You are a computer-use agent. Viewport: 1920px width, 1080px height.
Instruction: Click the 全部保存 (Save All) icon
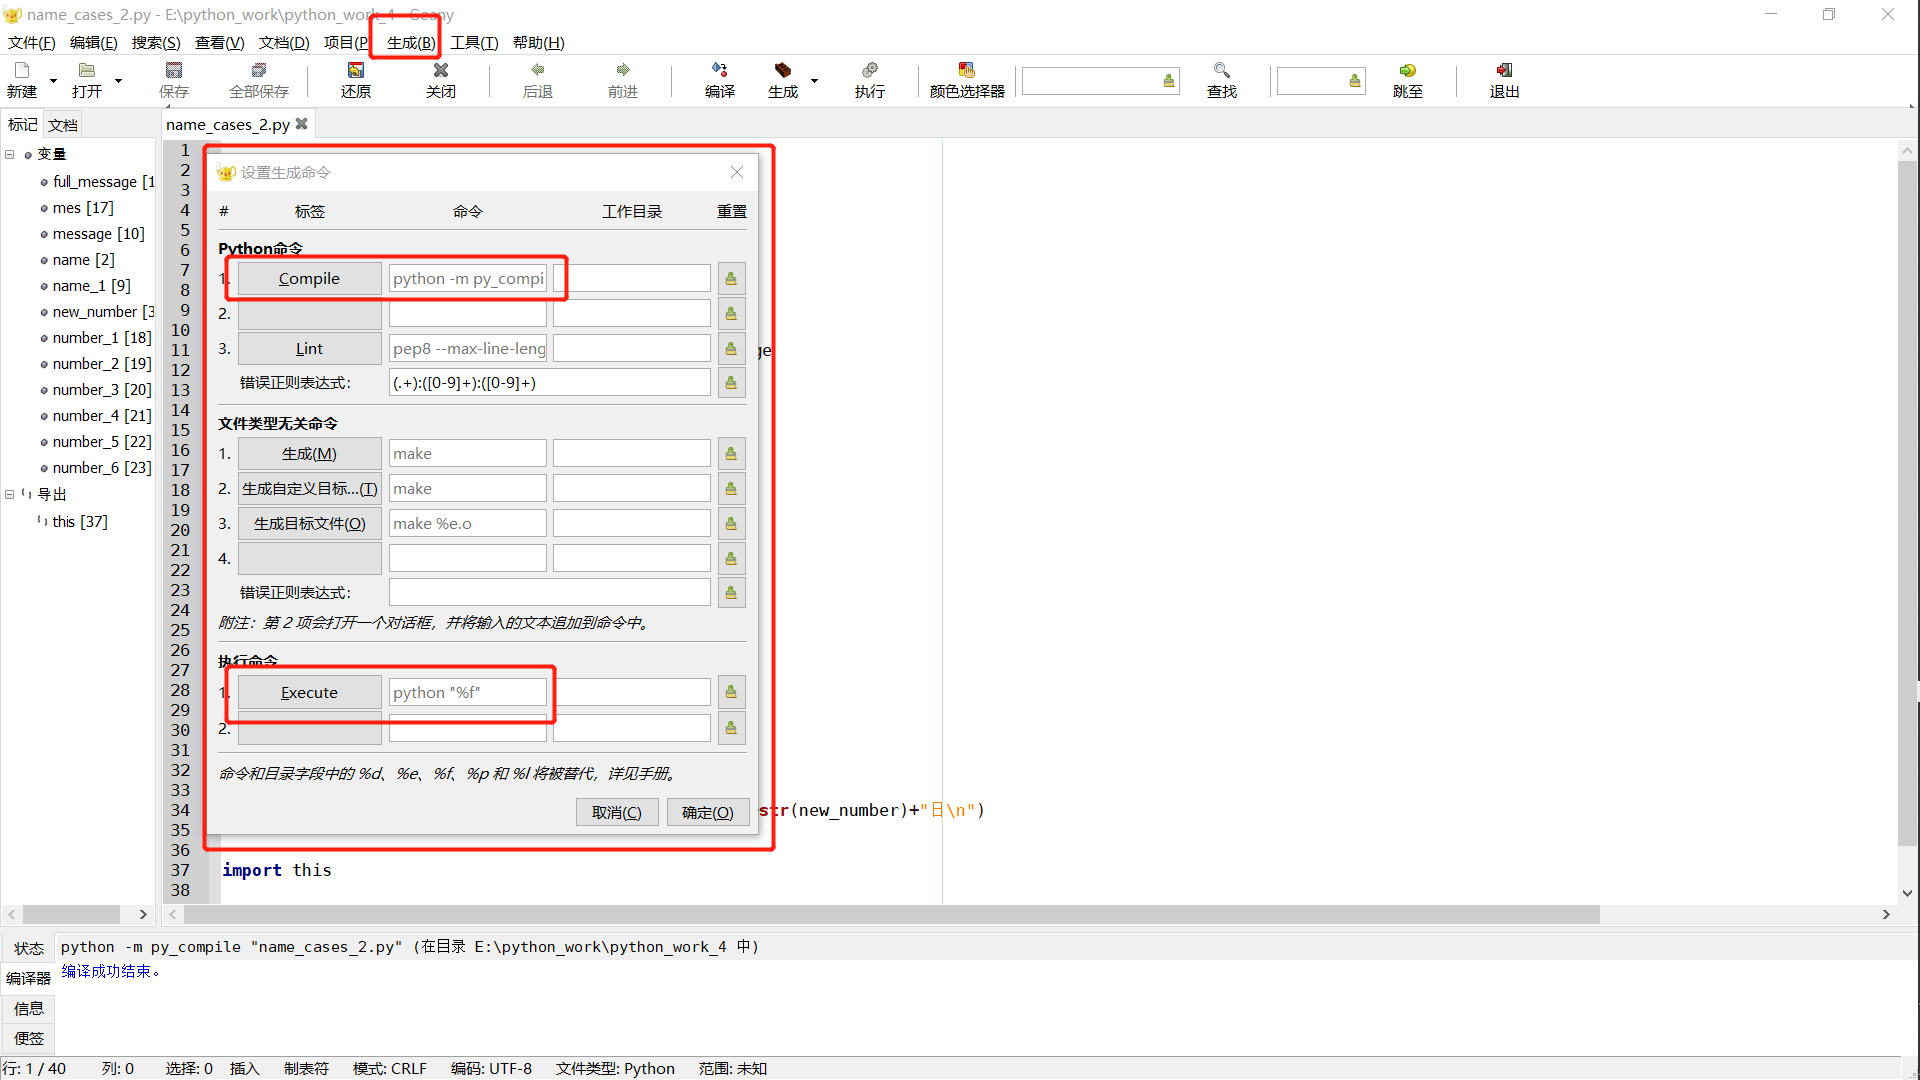259,70
